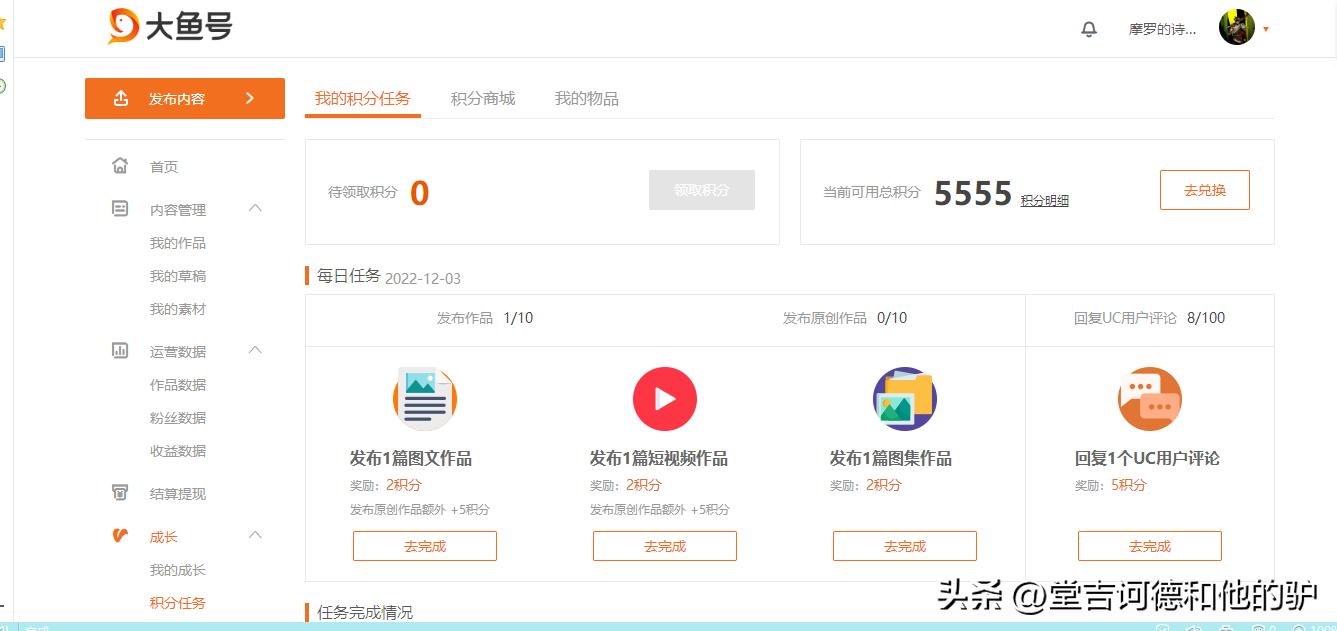The image size is (1337, 631).
Task: Collapse the 运营数据 section
Action: [x=256, y=351]
